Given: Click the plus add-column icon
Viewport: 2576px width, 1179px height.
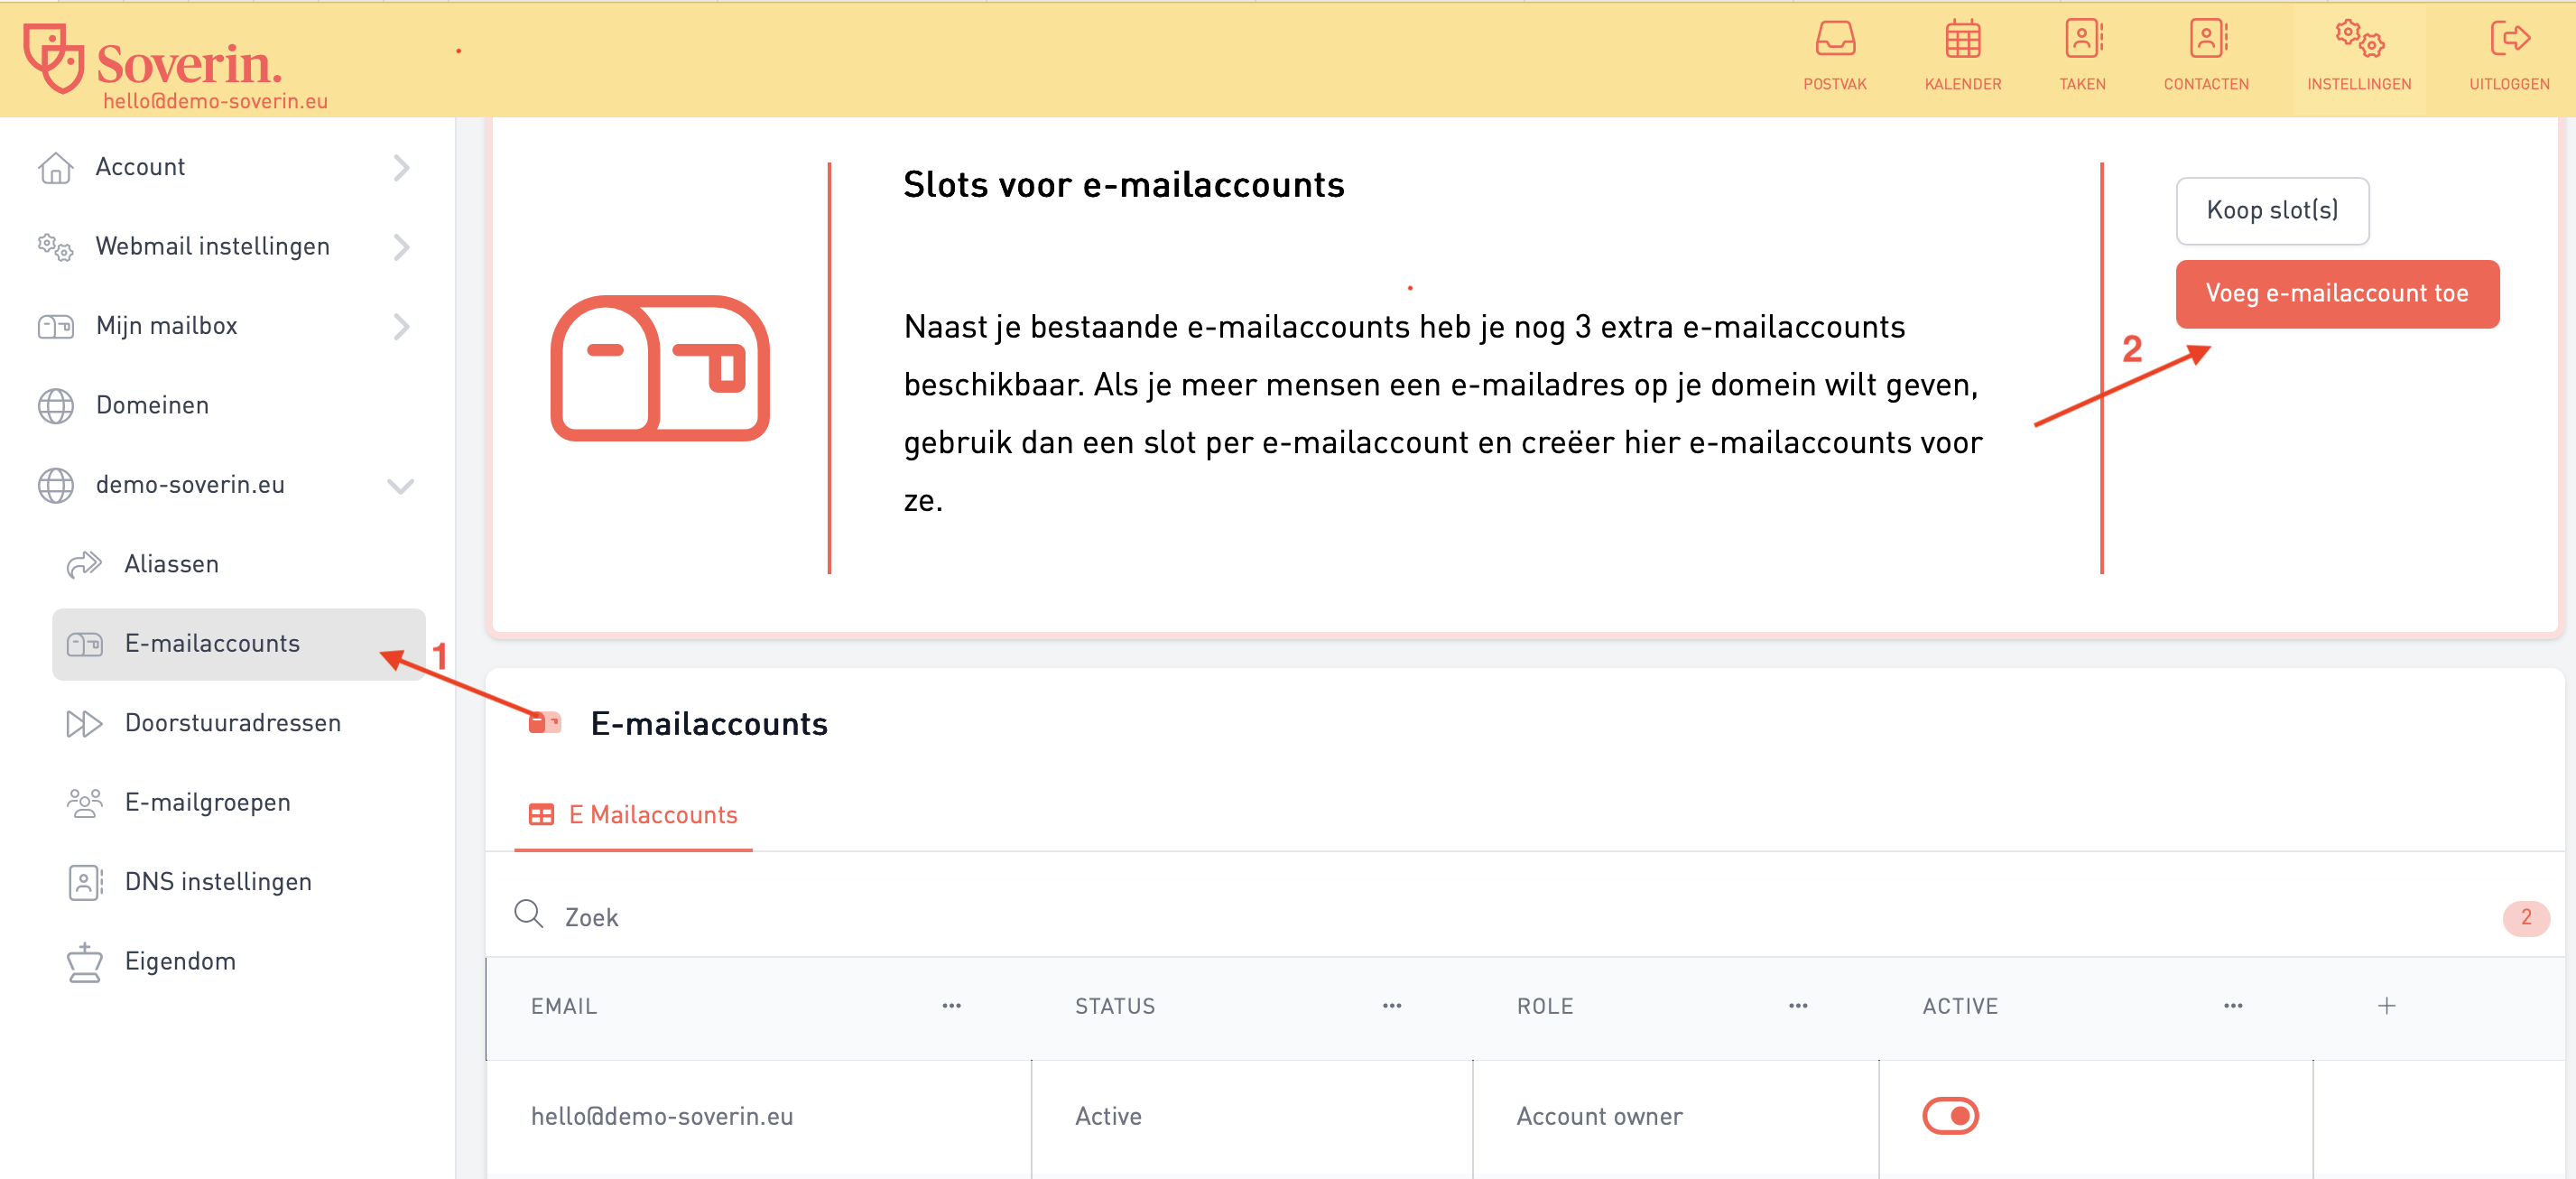Looking at the screenshot, I should tap(2386, 1006).
